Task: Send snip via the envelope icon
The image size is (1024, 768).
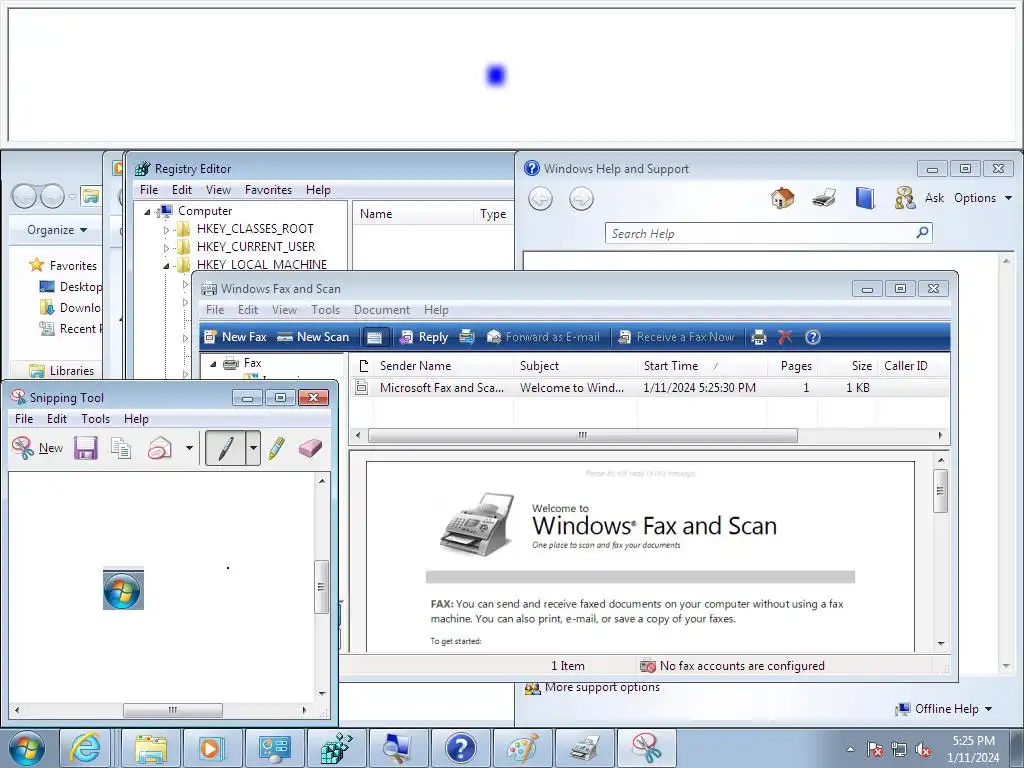Action: pos(159,448)
